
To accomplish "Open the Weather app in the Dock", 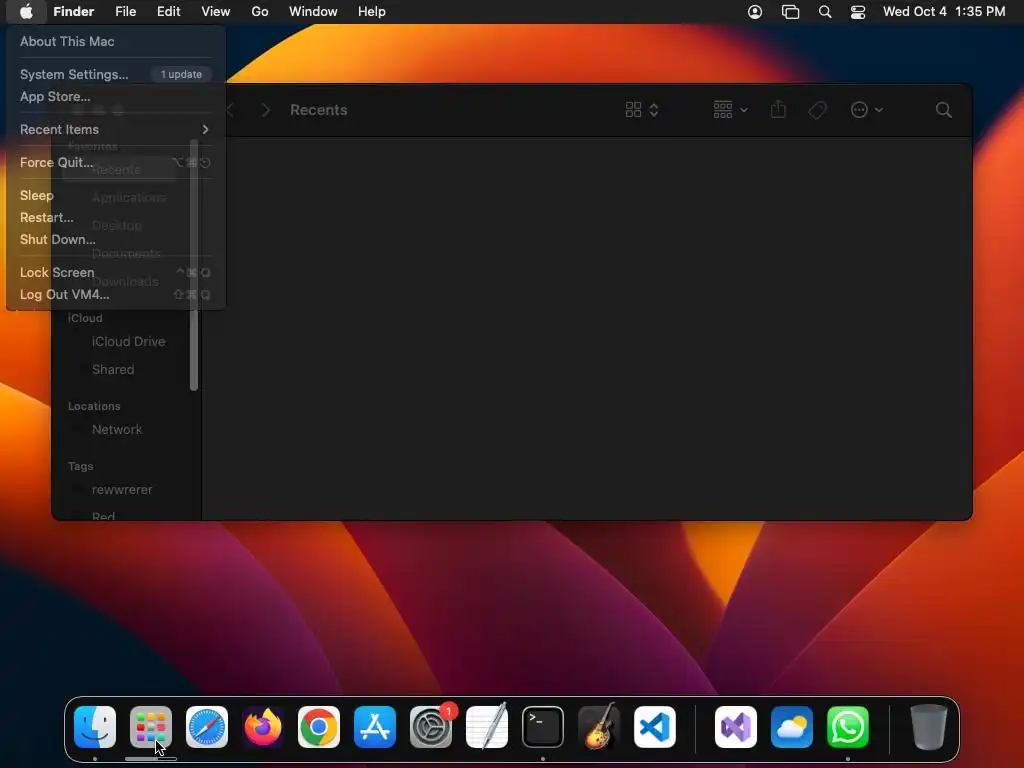I will point(792,727).
